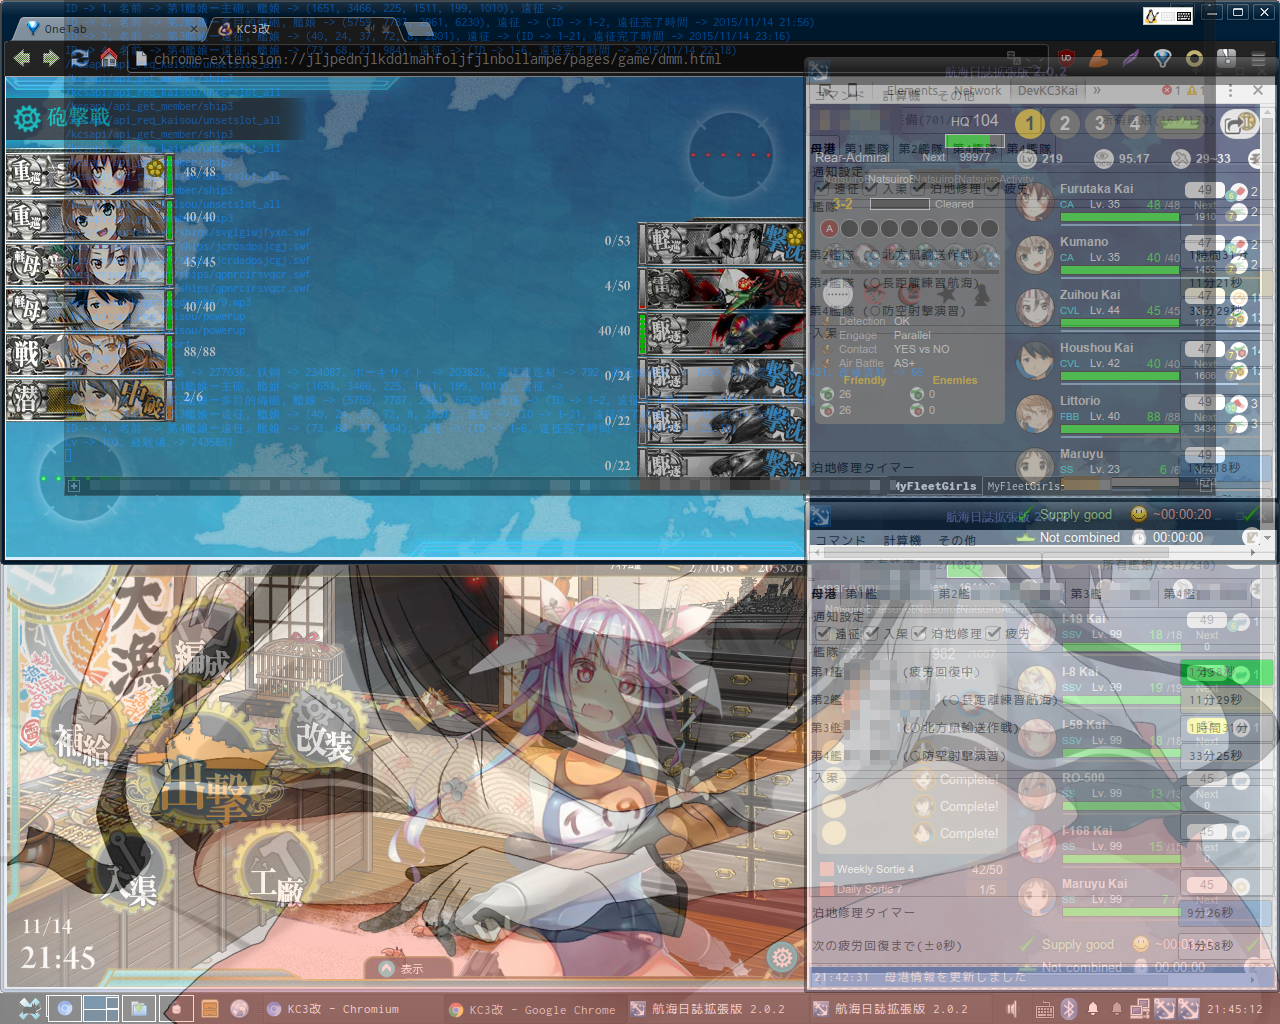
Task: Expand the plus box in console log
Action: coord(73,486)
